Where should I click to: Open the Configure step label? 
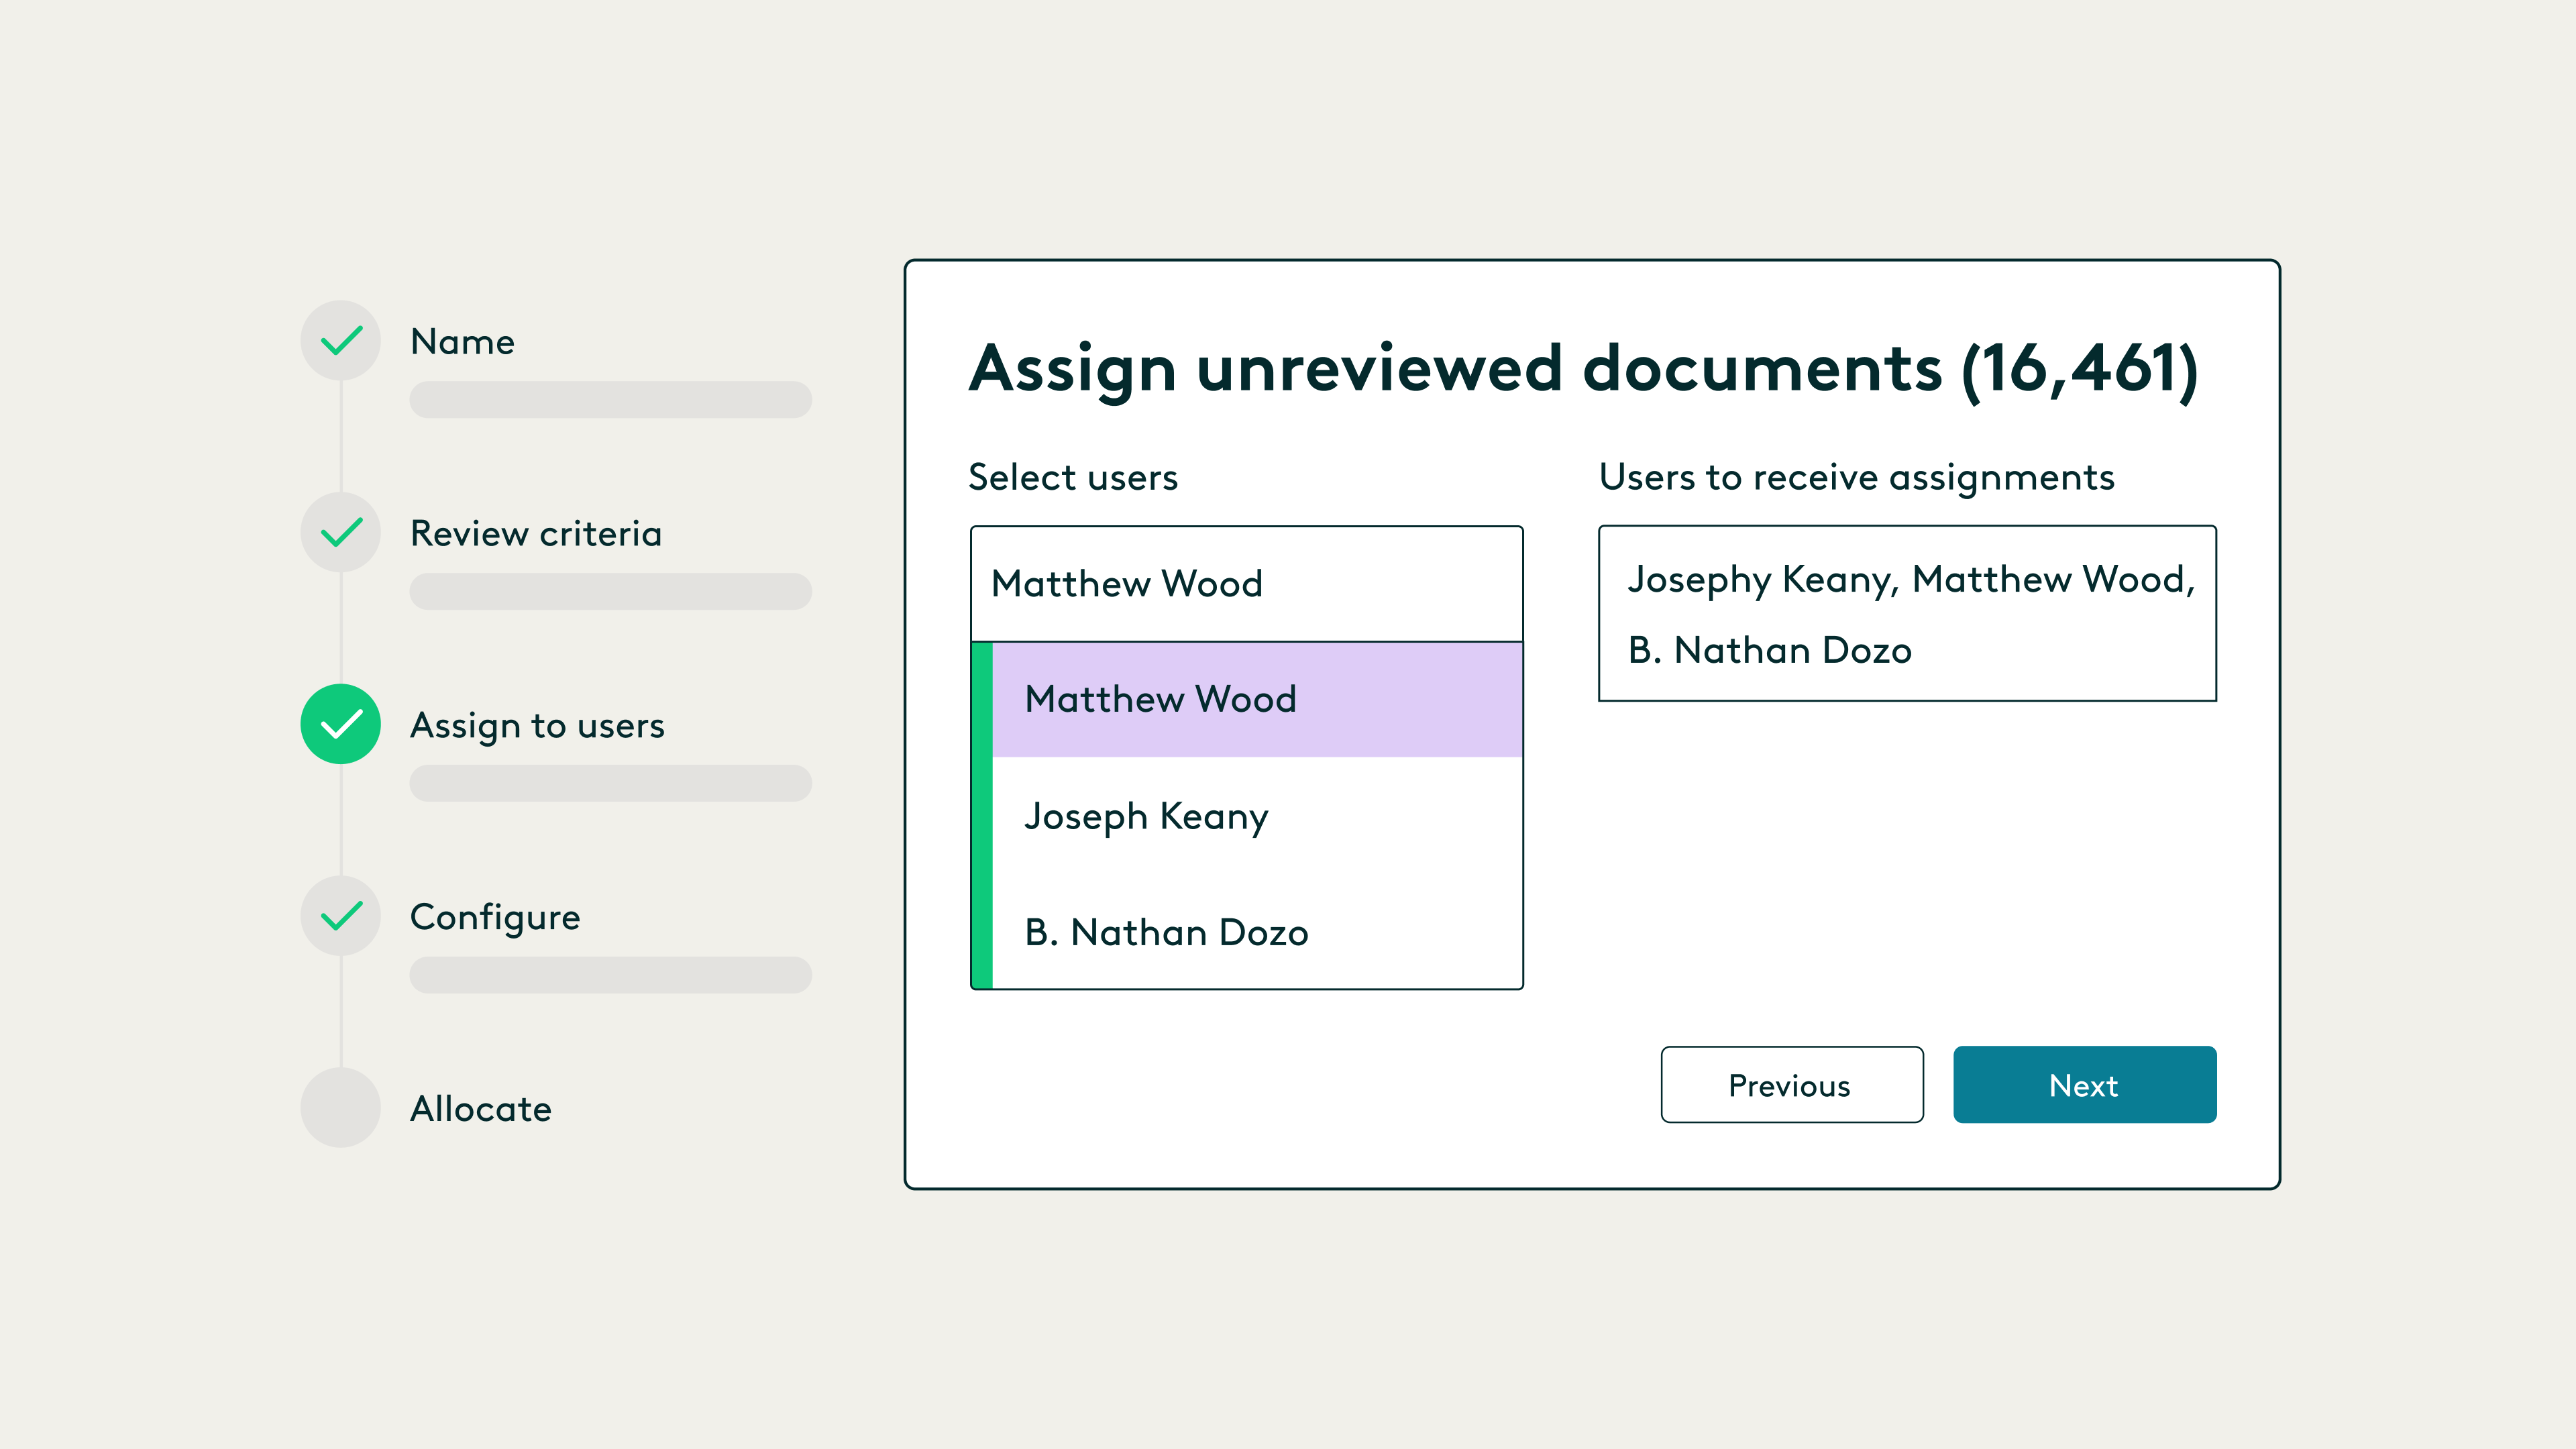(495, 918)
